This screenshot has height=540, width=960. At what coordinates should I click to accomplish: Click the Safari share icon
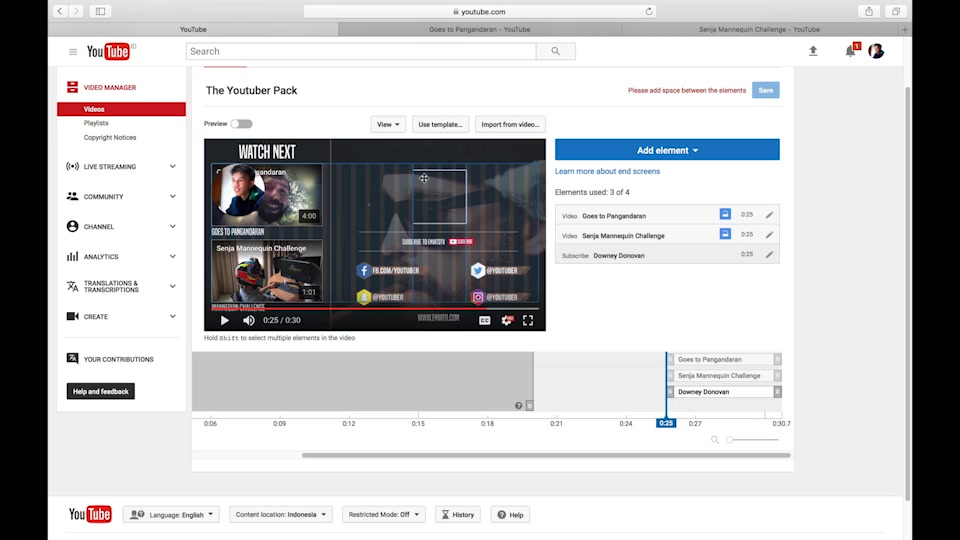pos(869,11)
